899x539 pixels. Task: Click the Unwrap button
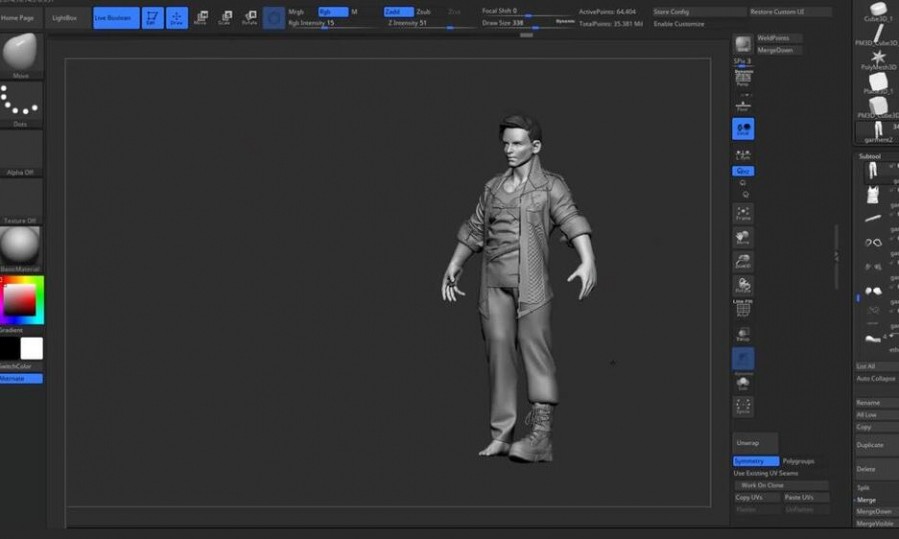[755, 443]
